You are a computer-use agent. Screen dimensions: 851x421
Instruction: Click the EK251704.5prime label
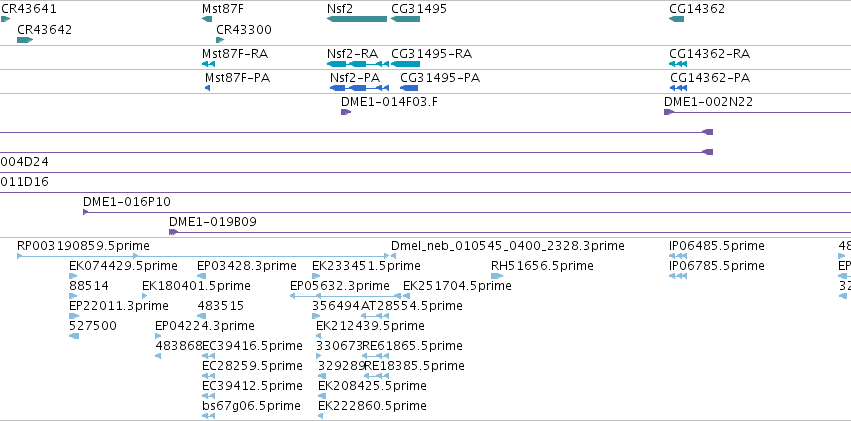(457, 286)
